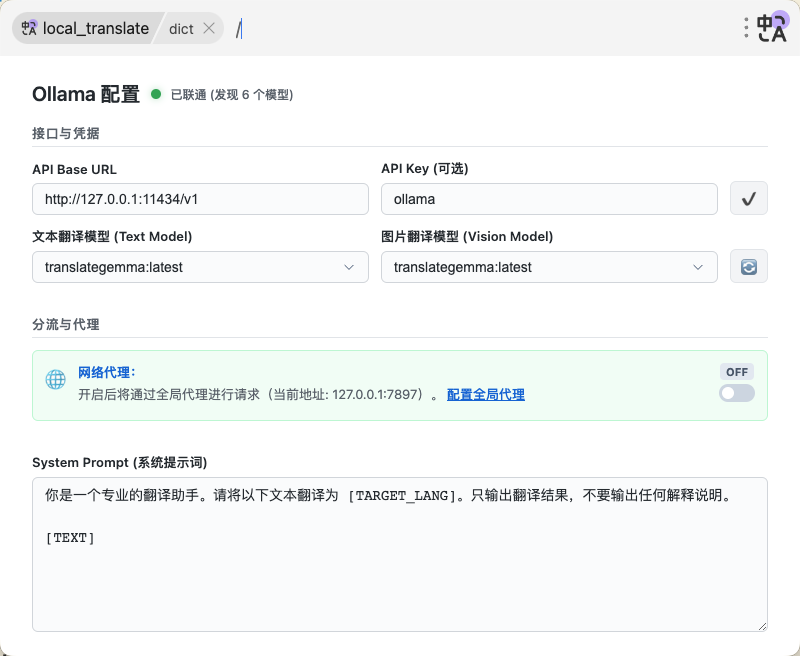Click the translate icon on the local_translate tab
This screenshot has width=800, height=656.
pos(29,28)
